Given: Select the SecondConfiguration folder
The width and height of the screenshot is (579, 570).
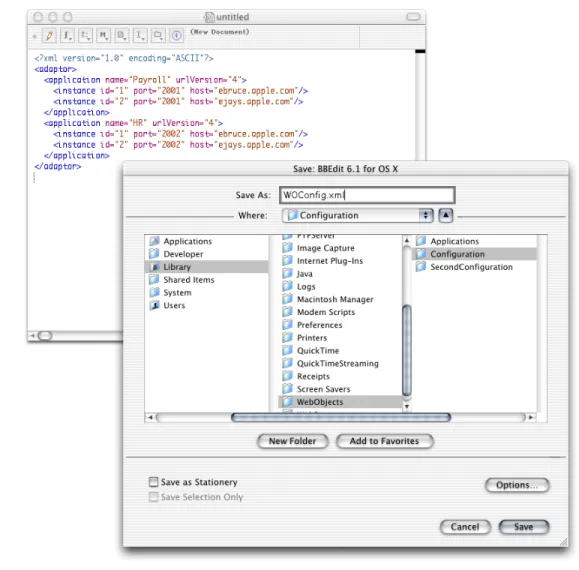Looking at the screenshot, I should [x=474, y=267].
